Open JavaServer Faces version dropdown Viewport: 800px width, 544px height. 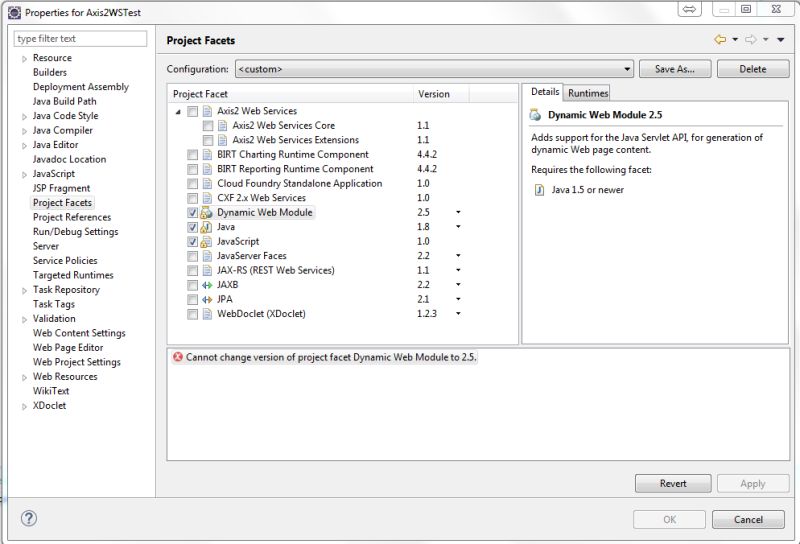[x=458, y=255]
